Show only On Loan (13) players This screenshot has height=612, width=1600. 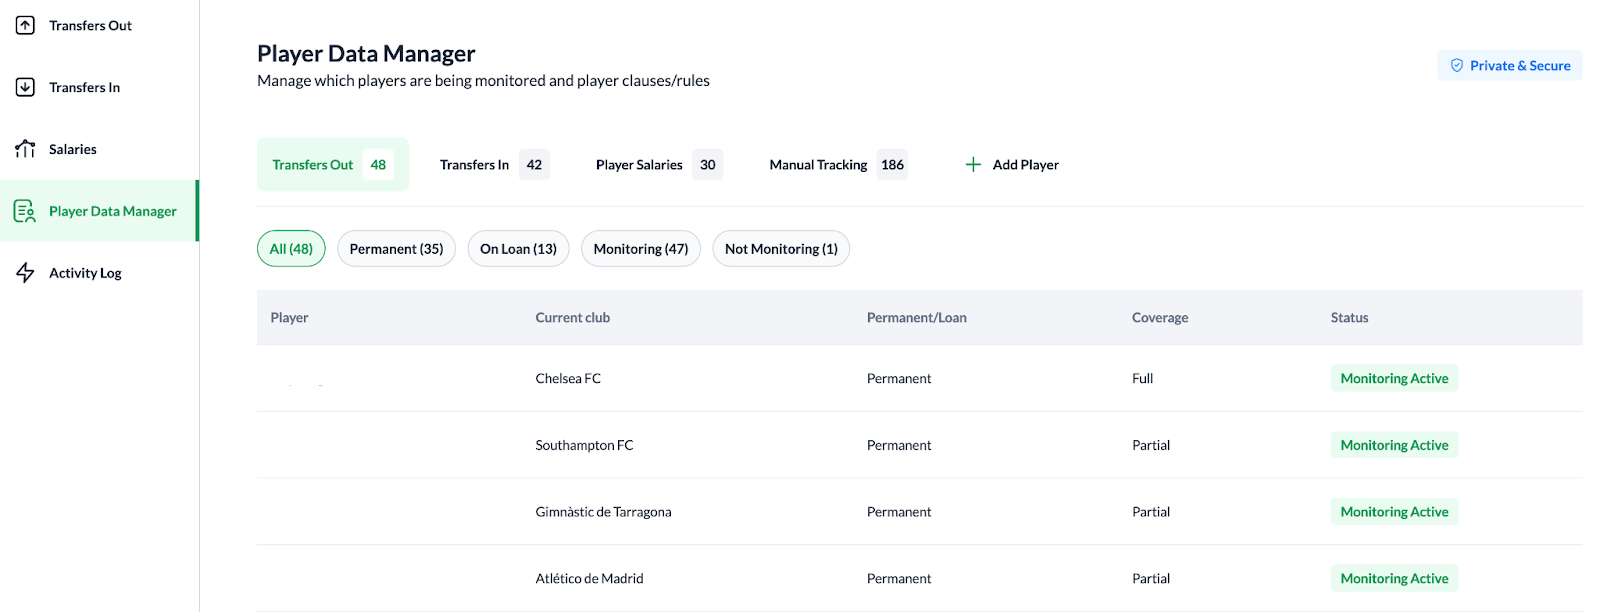point(518,249)
